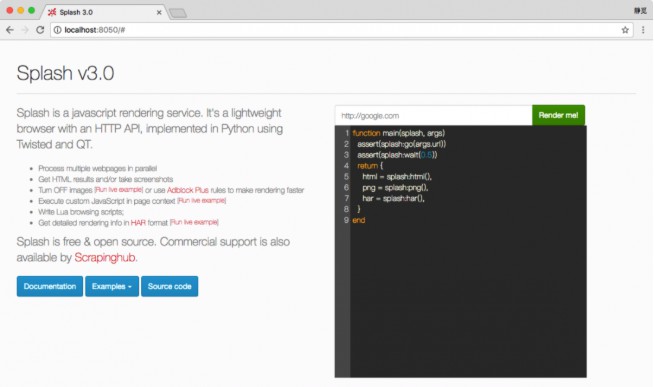This screenshot has width=654, height=387.
Task: Click code line 'har = splash:har(),'
Action: (x=393, y=198)
